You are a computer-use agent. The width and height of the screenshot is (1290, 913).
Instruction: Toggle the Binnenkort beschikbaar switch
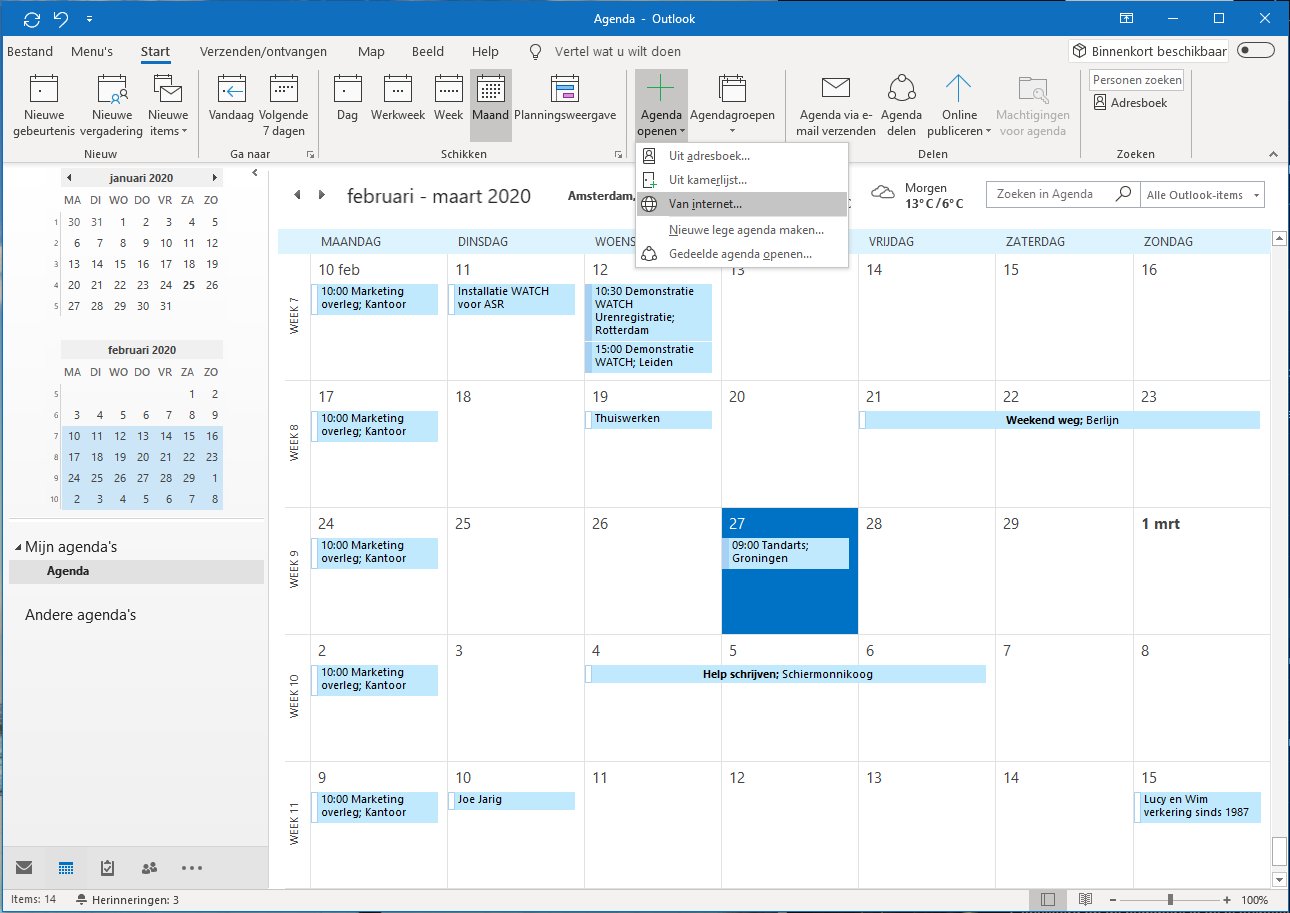click(x=1256, y=50)
